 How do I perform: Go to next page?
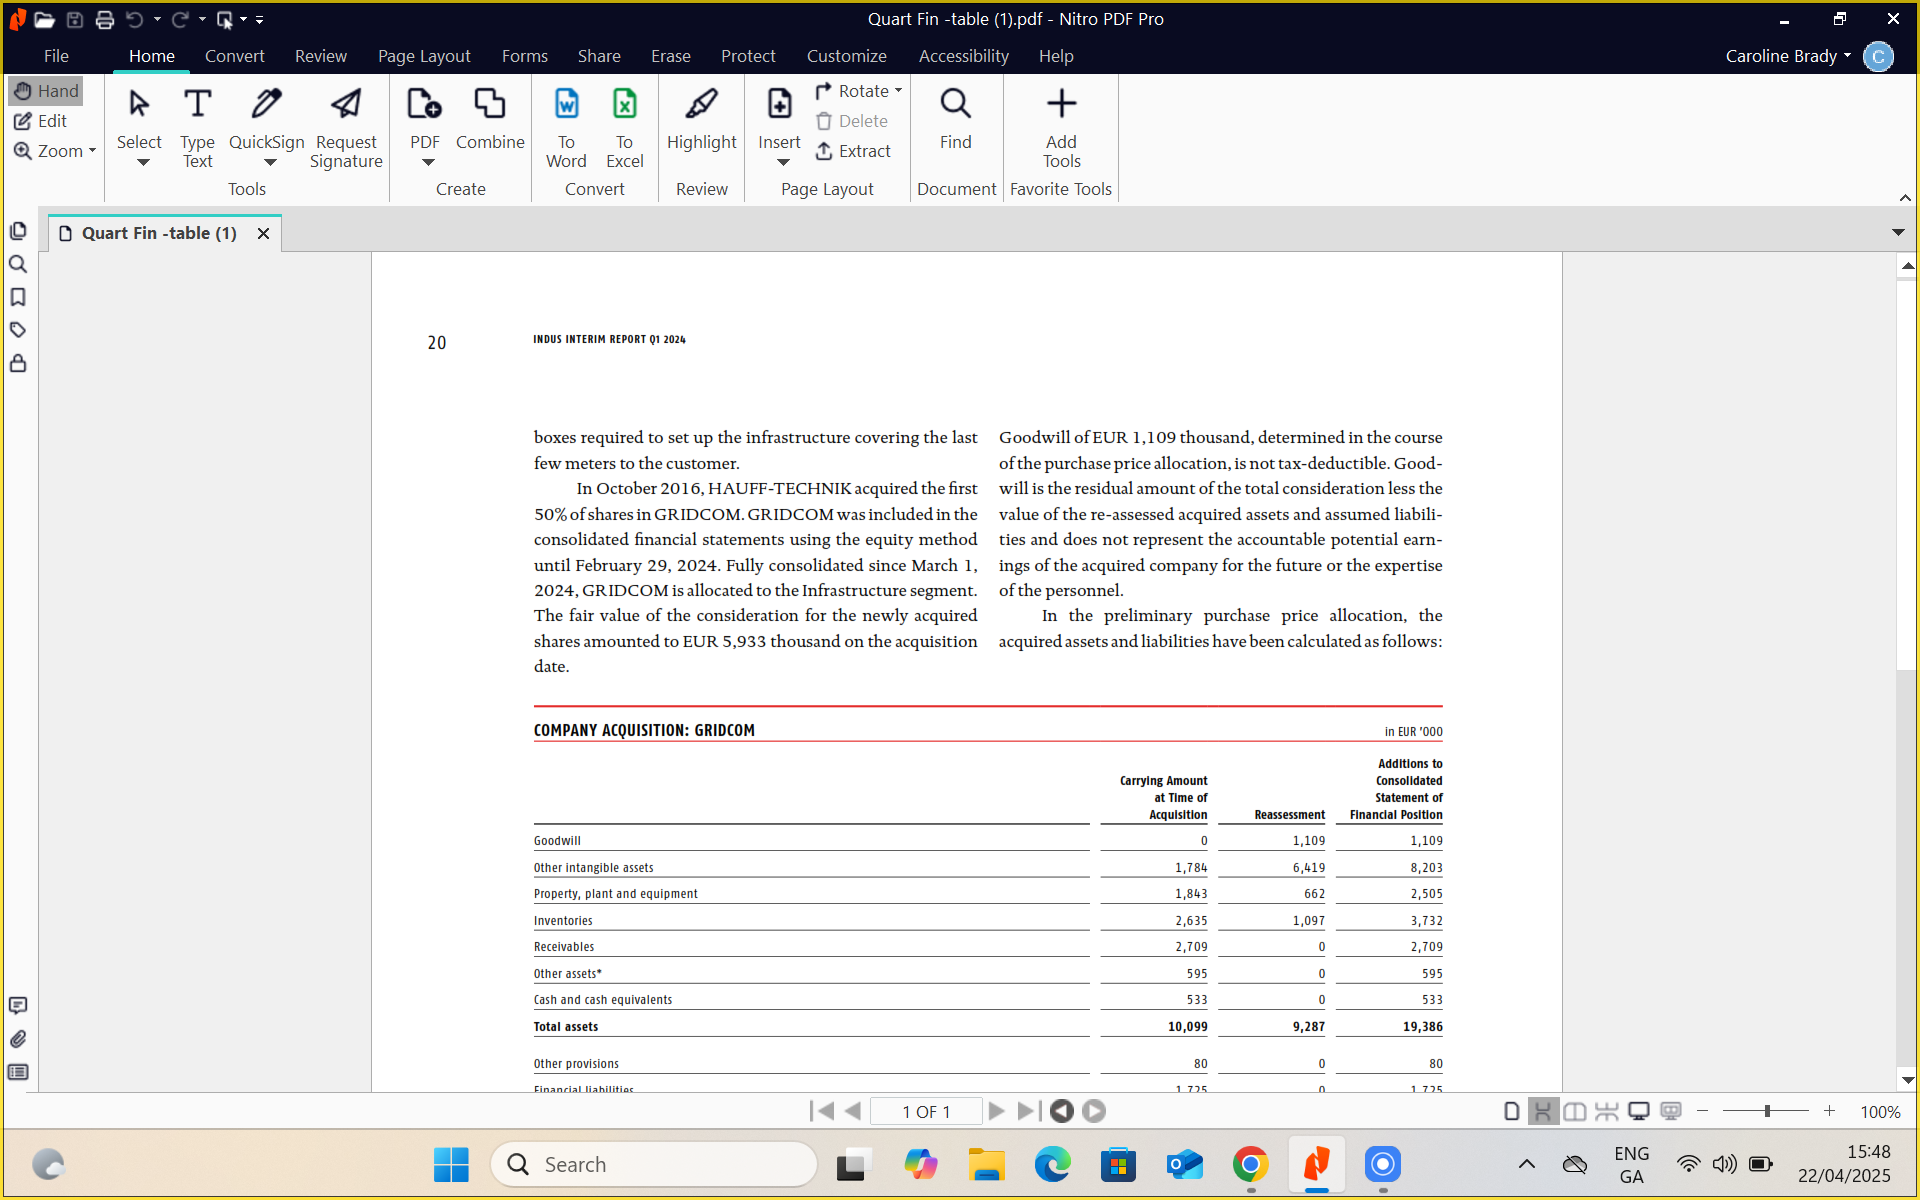[x=996, y=1111]
